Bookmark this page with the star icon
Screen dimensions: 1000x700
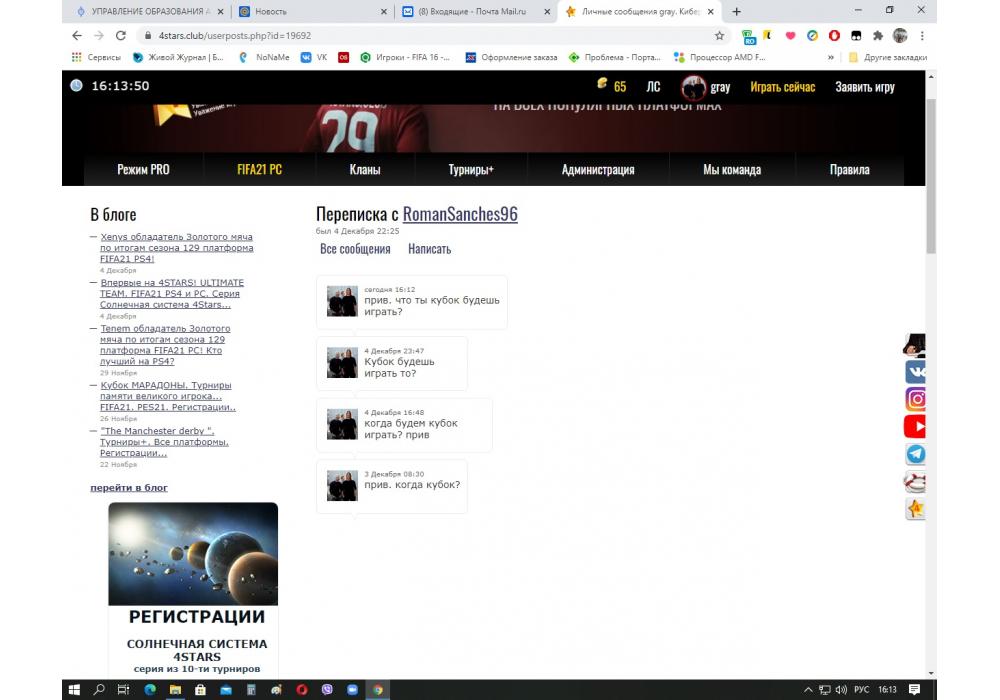(x=719, y=35)
